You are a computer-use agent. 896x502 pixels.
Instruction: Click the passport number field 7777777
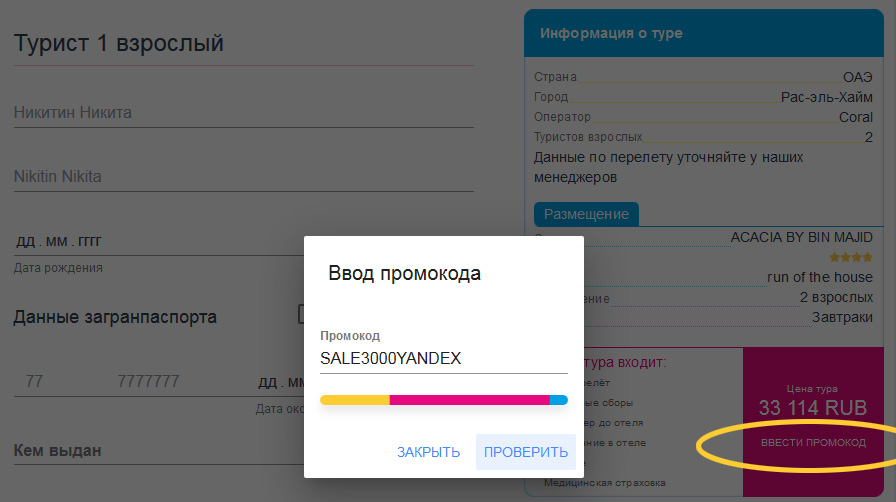pyautogui.click(x=170, y=381)
